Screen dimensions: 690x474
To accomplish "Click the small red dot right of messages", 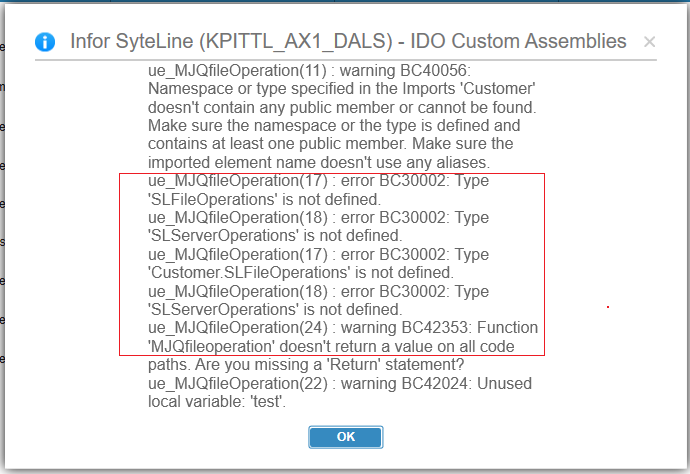I will (x=608, y=307).
